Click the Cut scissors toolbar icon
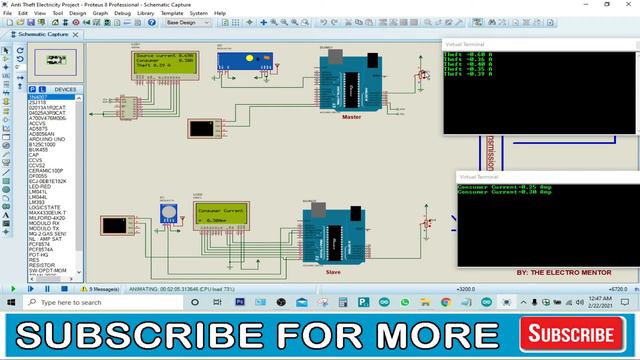 348,22
